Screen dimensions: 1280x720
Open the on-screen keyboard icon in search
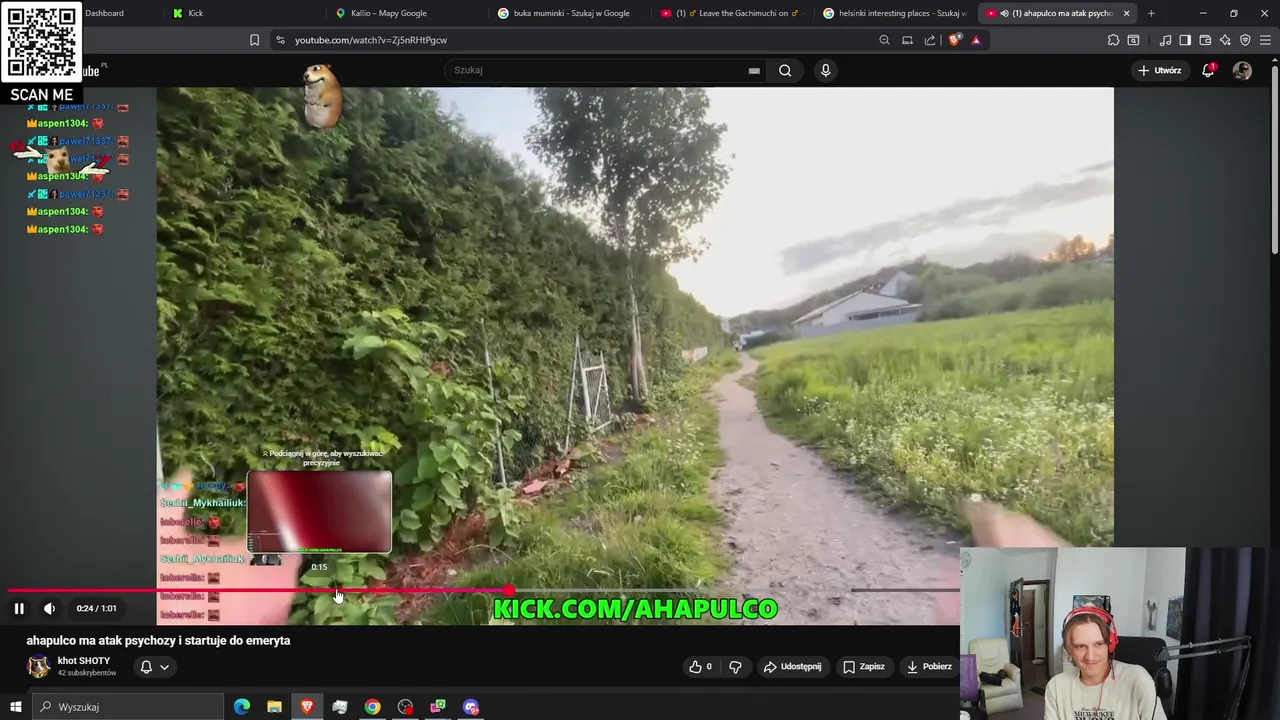tap(754, 71)
